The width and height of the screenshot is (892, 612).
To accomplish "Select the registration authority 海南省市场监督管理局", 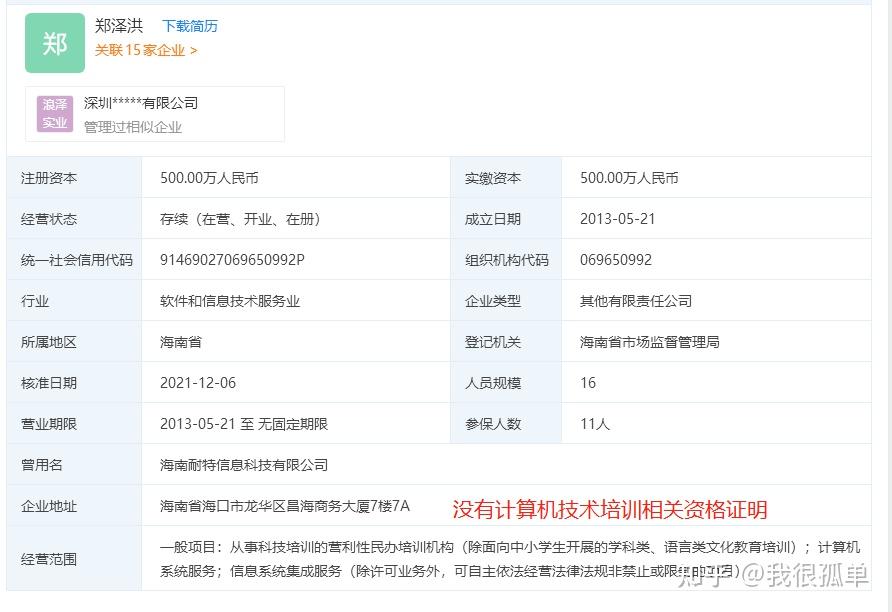I will coord(646,341).
